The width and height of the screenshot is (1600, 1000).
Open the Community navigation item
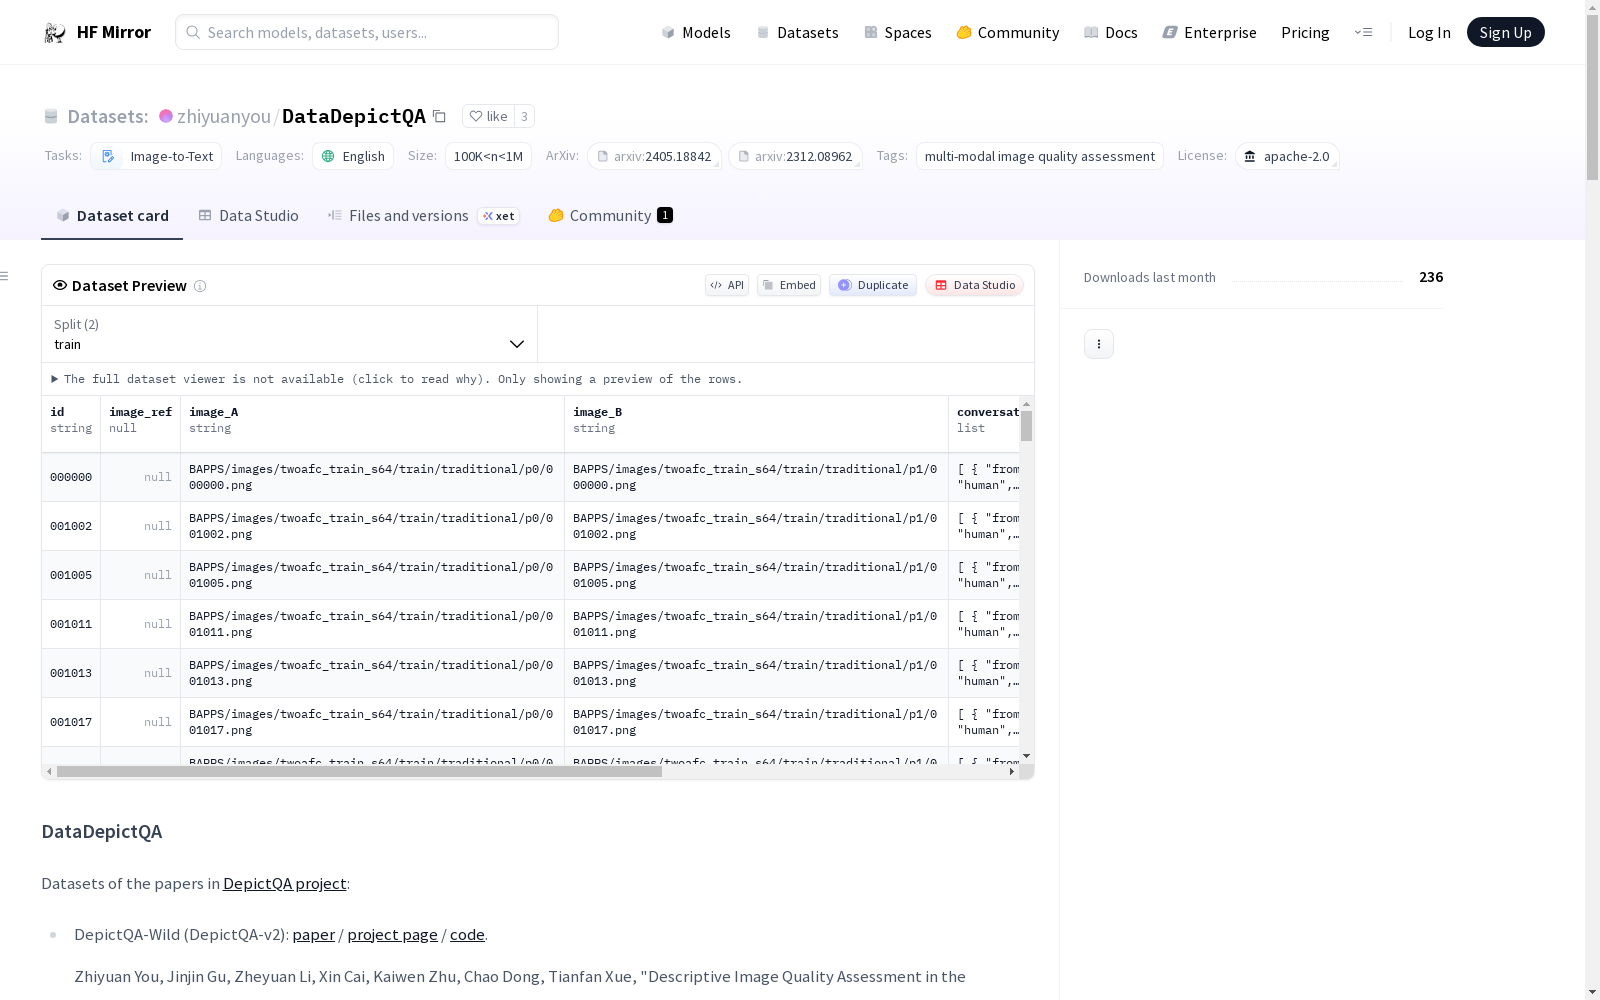point(1008,32)
